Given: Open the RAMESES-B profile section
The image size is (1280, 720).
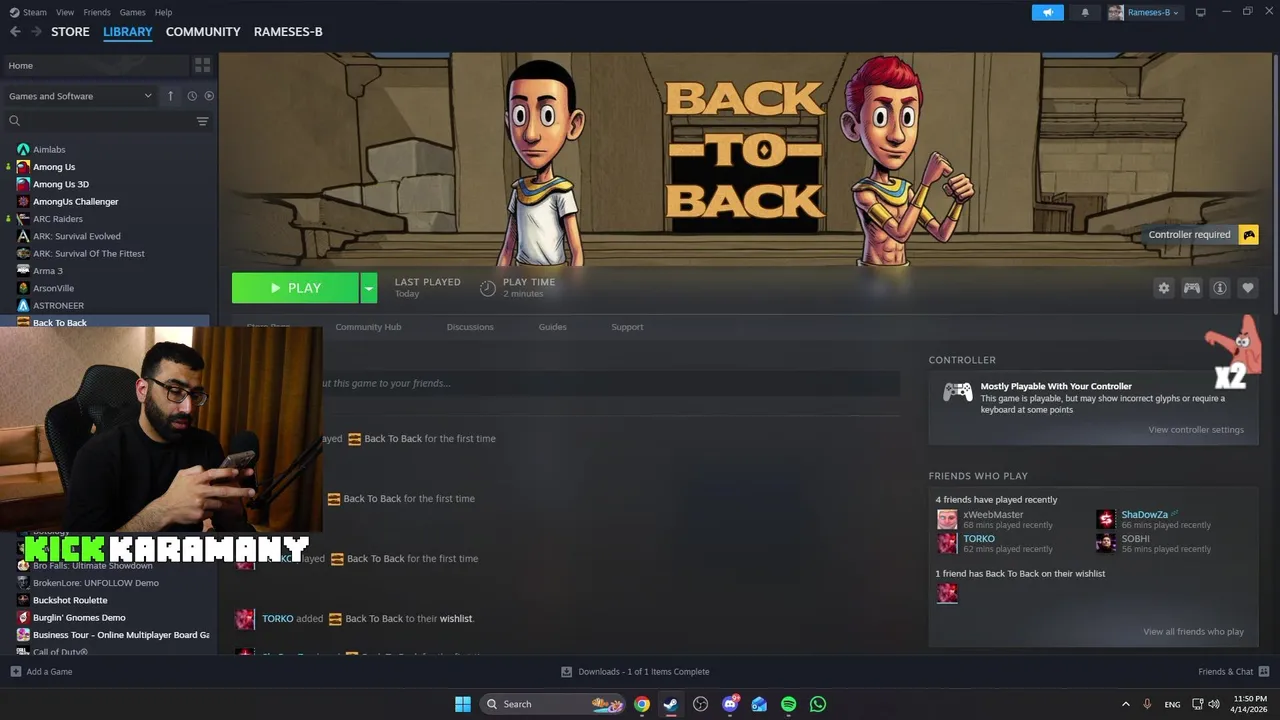Looking at the screenshot, I should [x=288, y=32].
